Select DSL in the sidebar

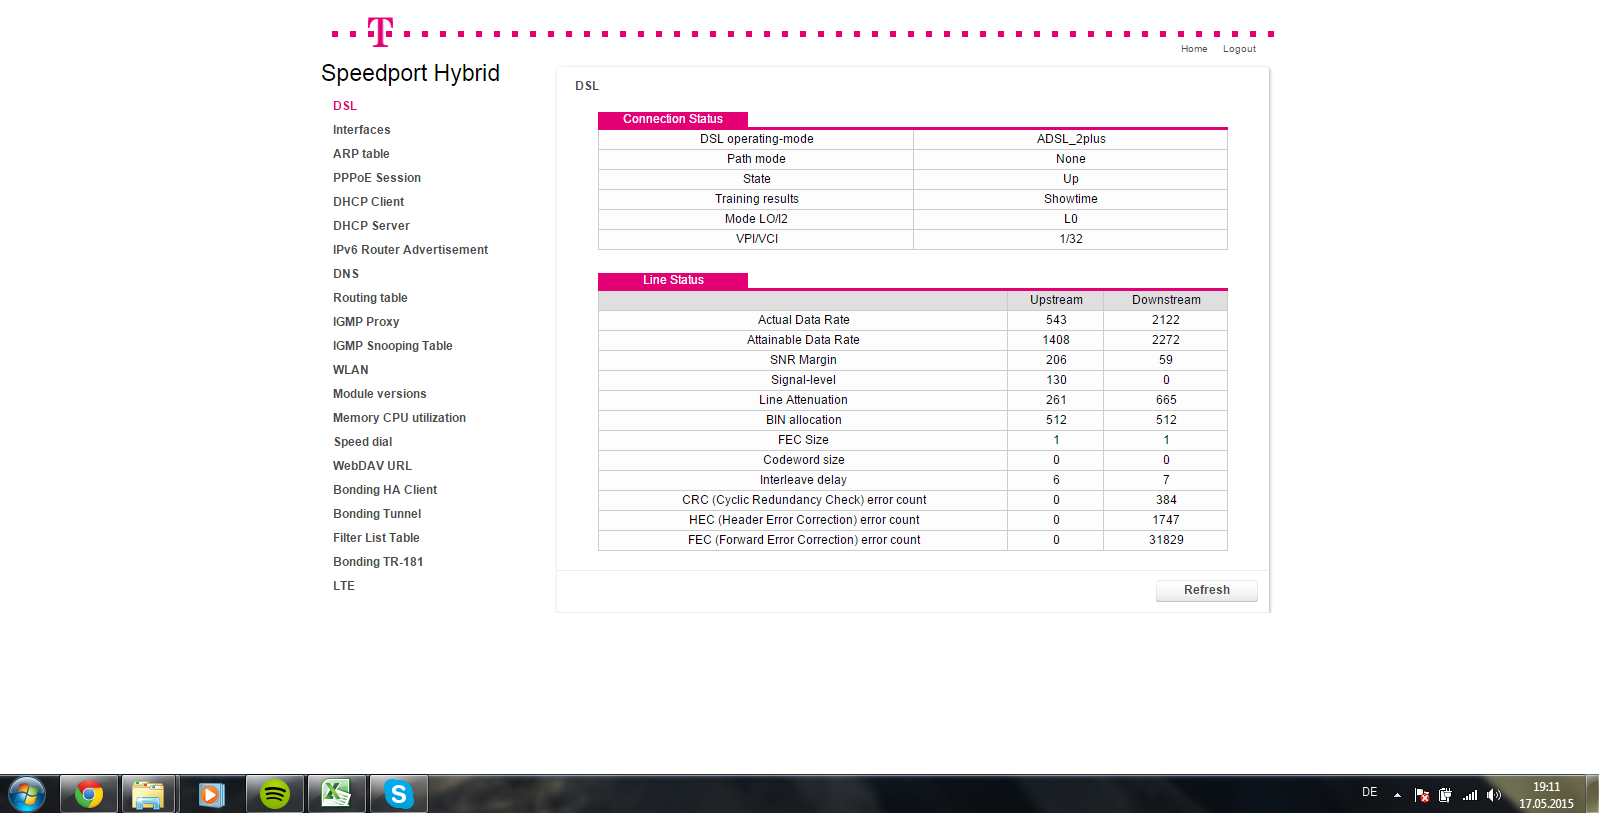click(345, 106)
